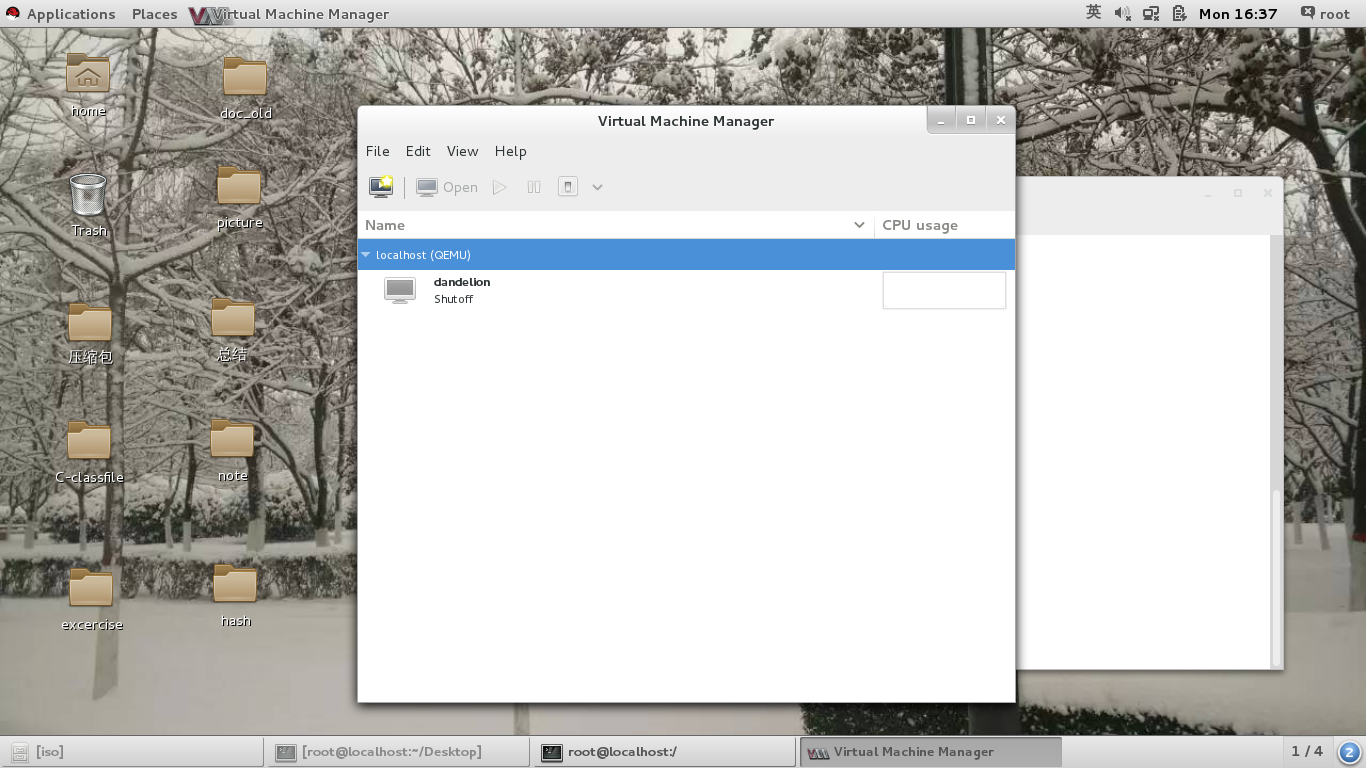Open the File menu
1366x768 pixels.
[378, 151]
